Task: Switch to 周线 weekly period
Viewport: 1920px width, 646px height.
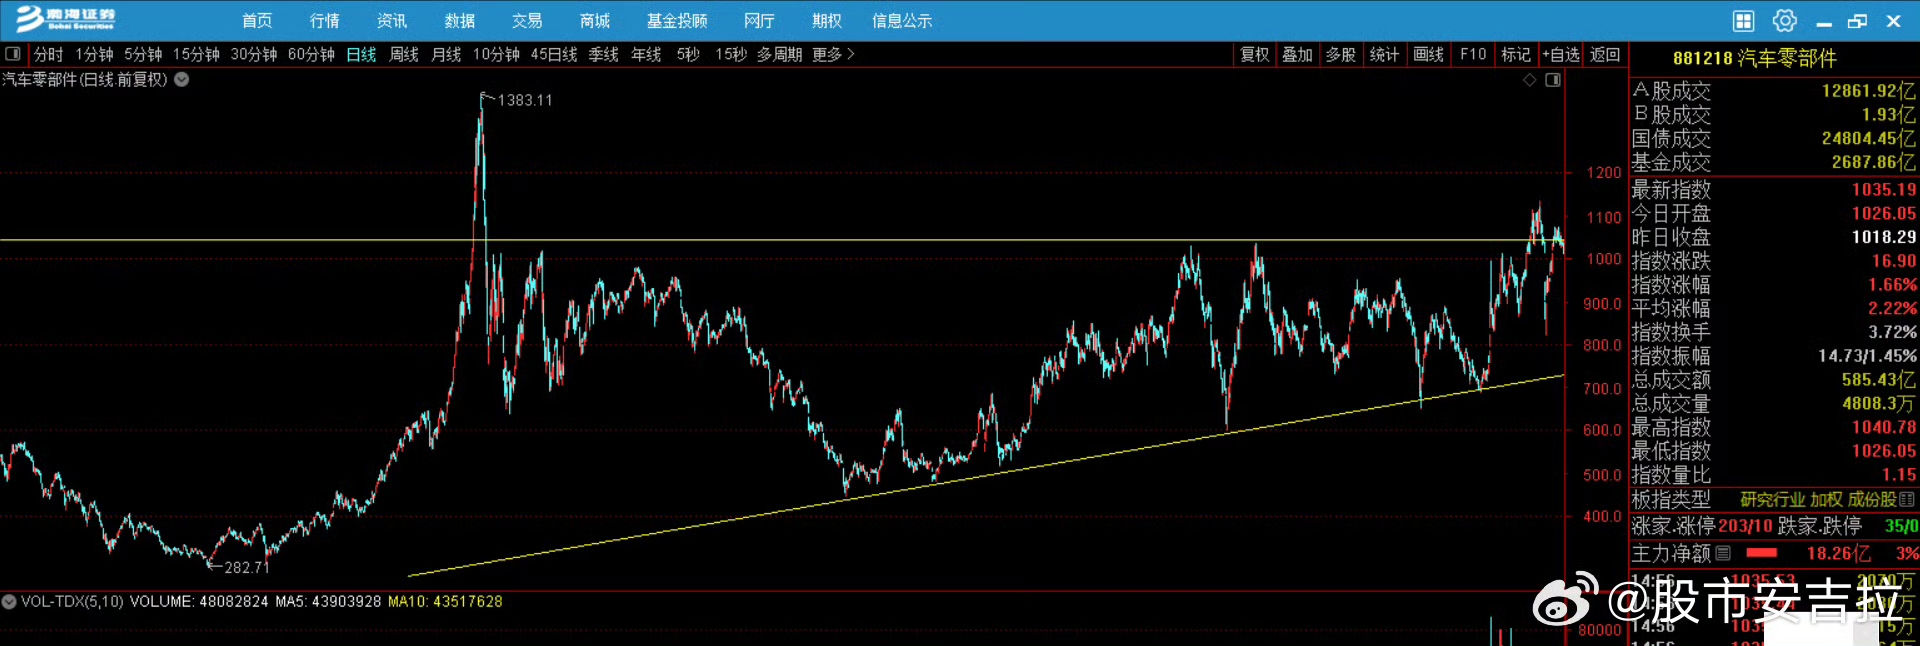Action: coord(404,54)
